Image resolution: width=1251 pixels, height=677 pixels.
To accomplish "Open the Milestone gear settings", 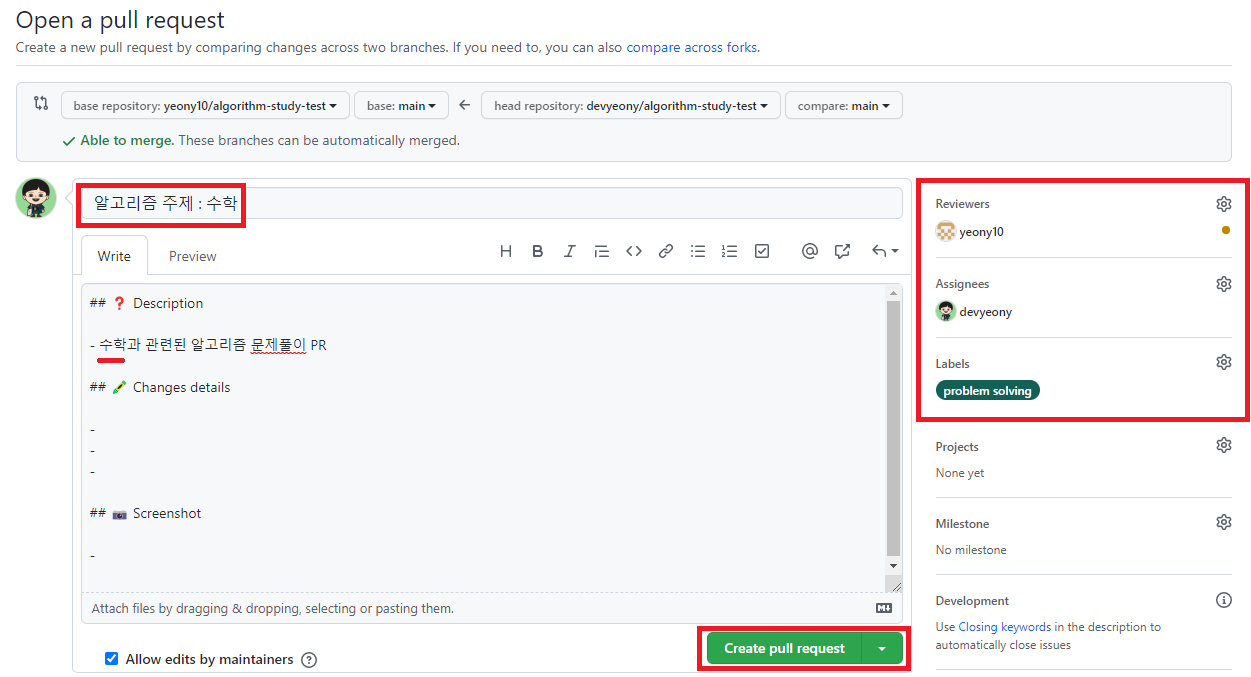I will pyautogui.click(x=1224, y=522).
